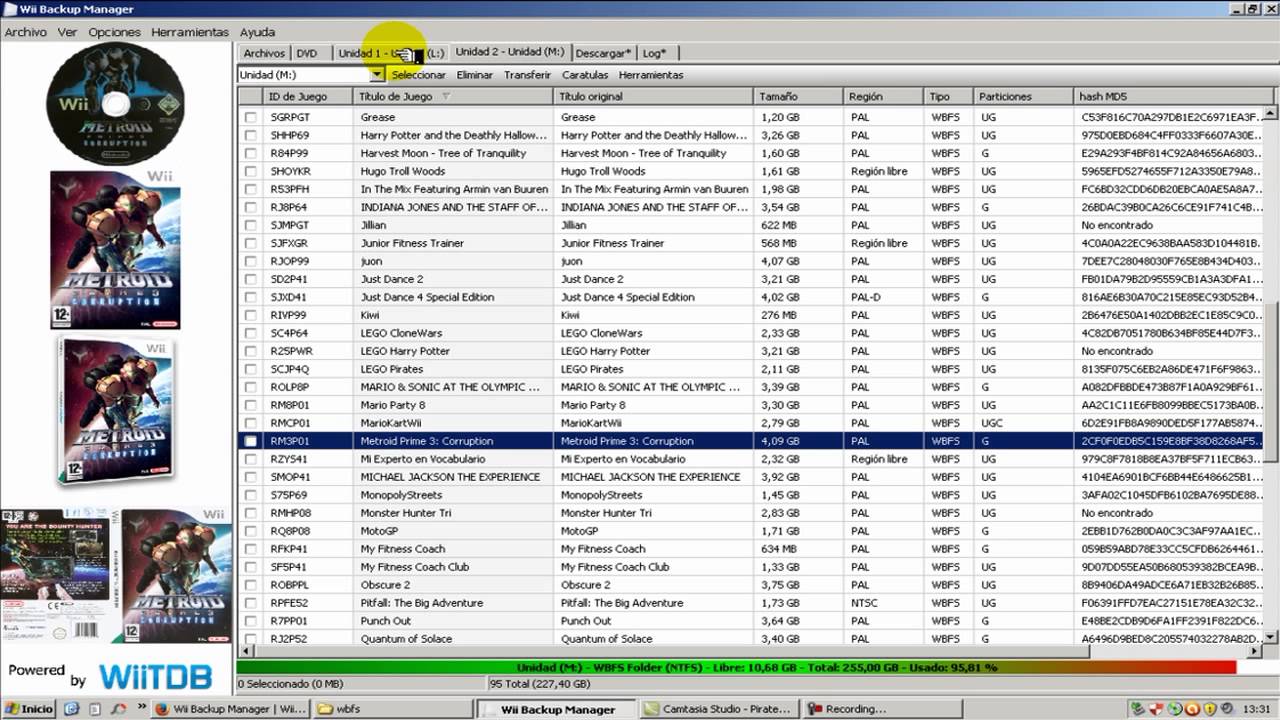Open the Transferir dropdown menu

[x=527, y=75]
